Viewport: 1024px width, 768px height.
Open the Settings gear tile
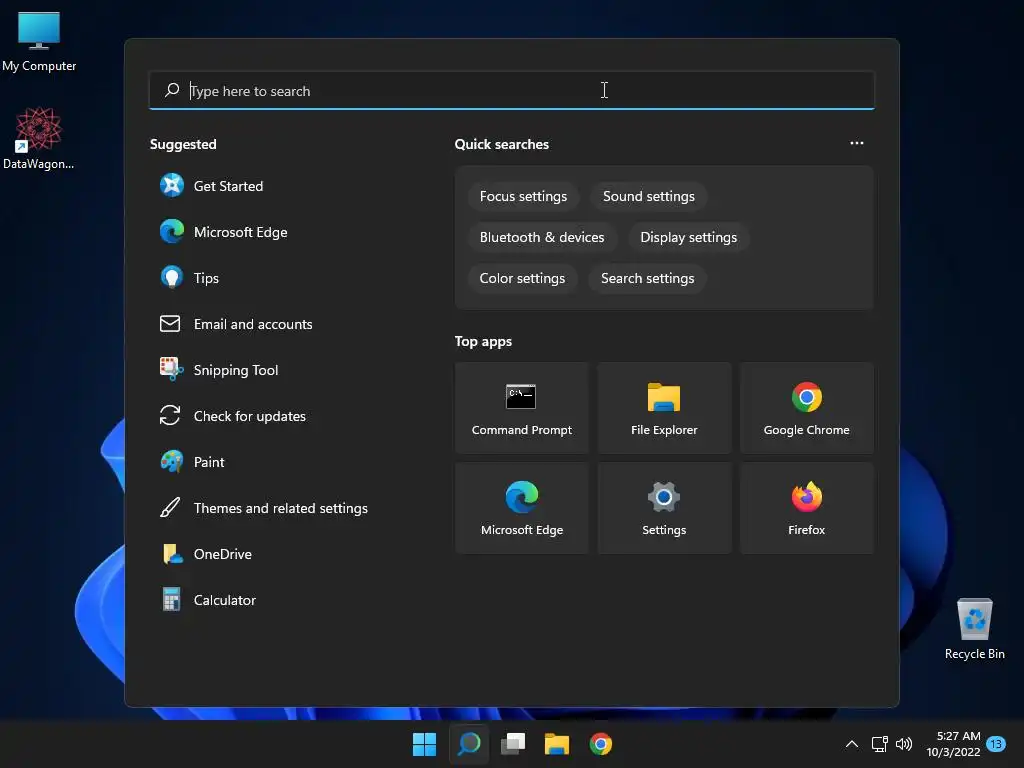tap(664, 508)
